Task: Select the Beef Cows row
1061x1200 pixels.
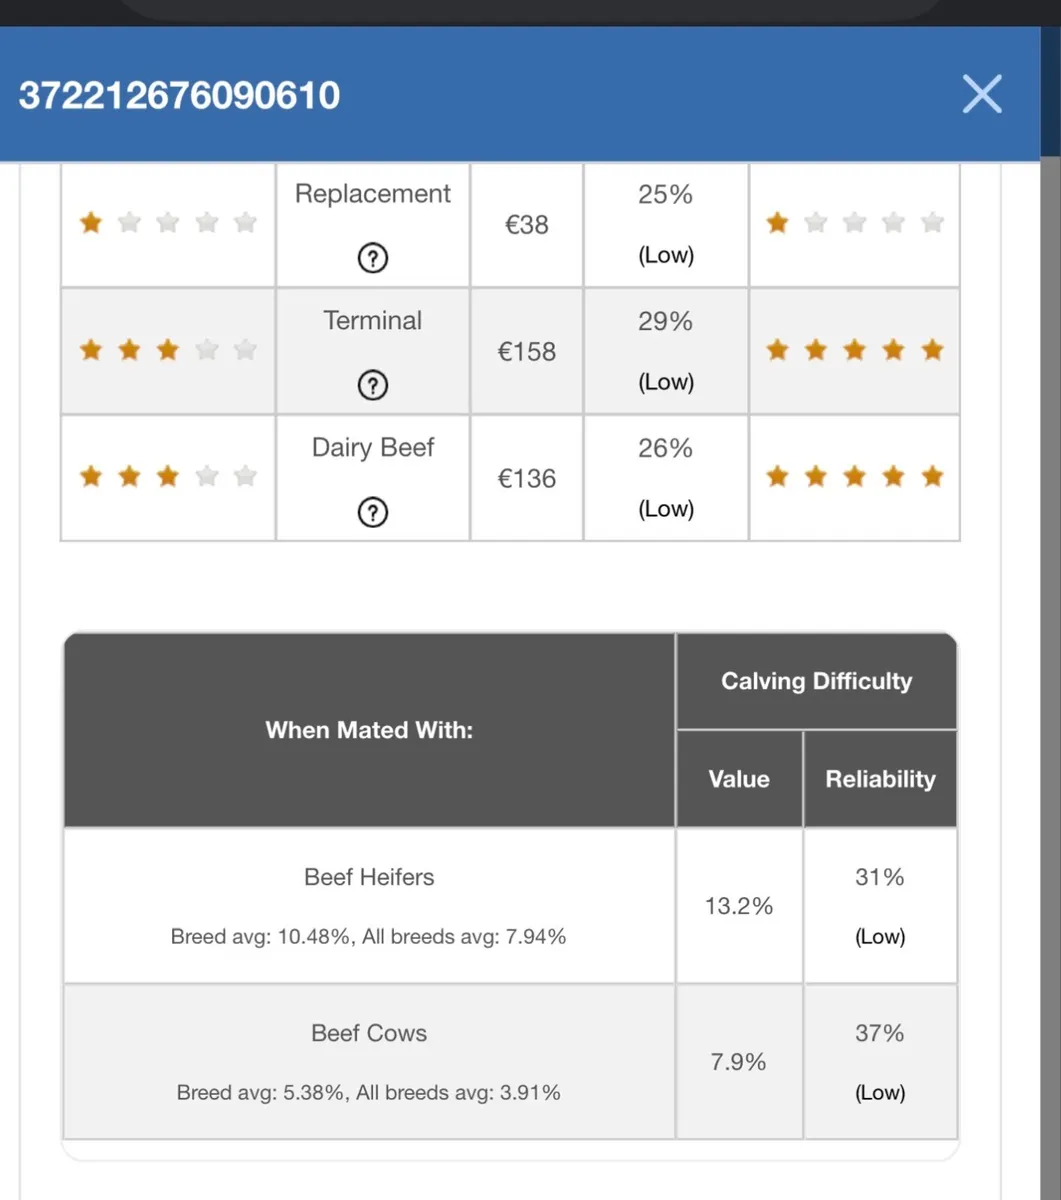Action: point(510,1062)
